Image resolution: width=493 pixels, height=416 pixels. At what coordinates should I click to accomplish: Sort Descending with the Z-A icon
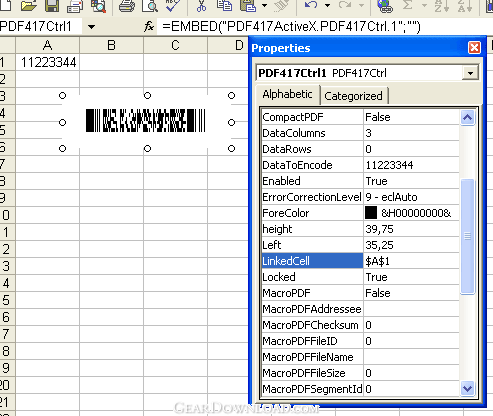pos(465,5)
